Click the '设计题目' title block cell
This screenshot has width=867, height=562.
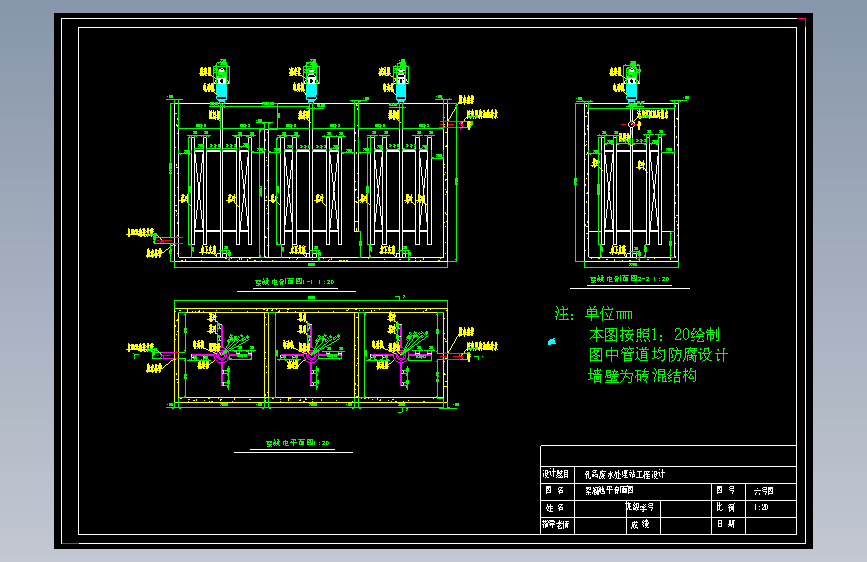556,474
